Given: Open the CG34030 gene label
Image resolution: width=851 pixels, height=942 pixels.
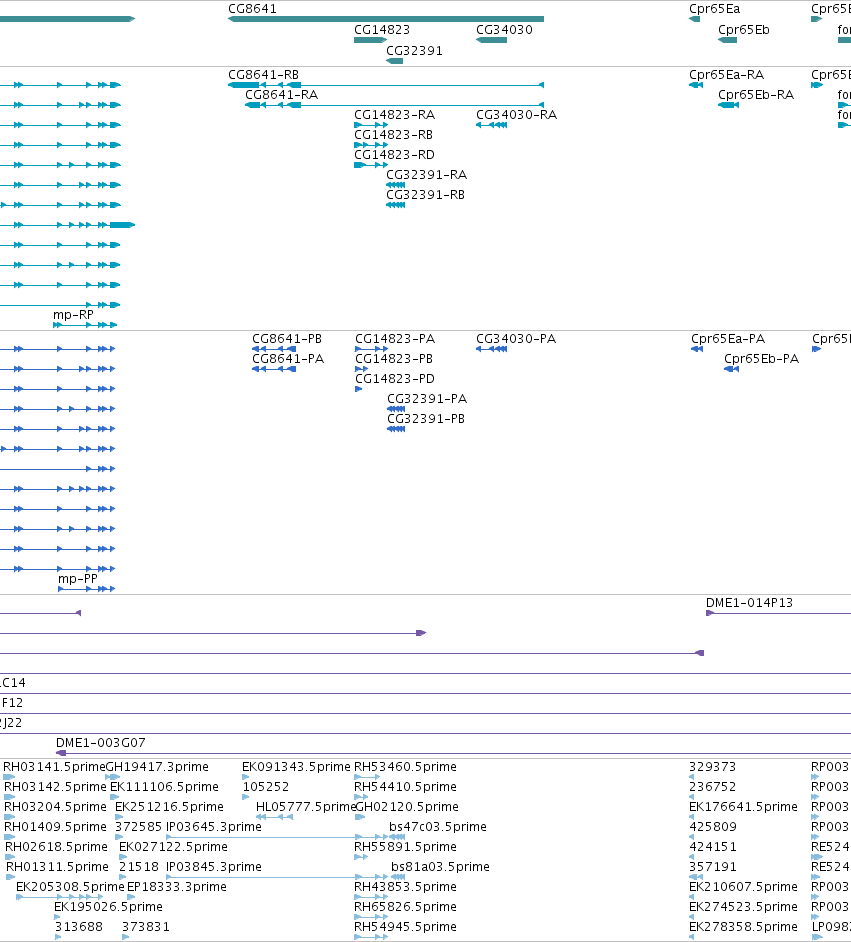Looking at the screenshot, I should 504,30.
